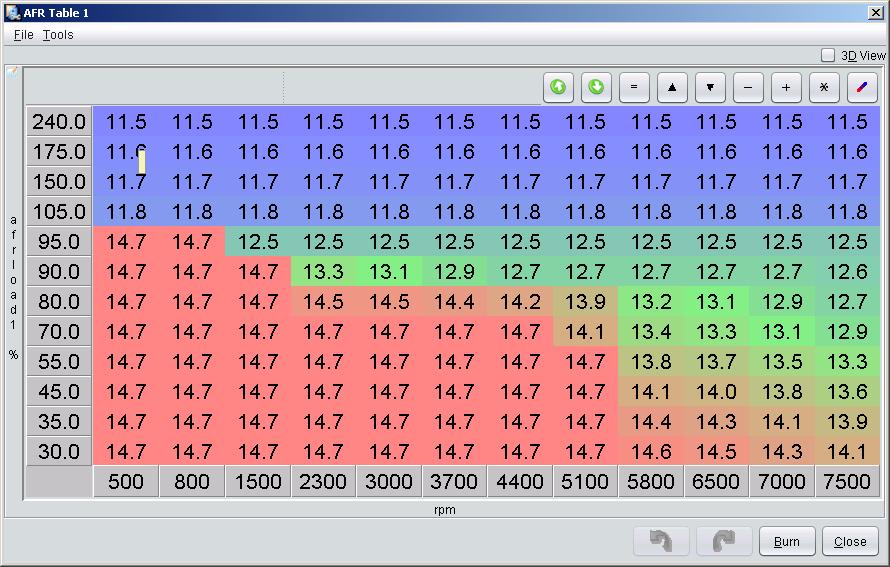Click the green down-arrow toolbar icon
This screenshot has height=567, width=890.
point(596,87)
